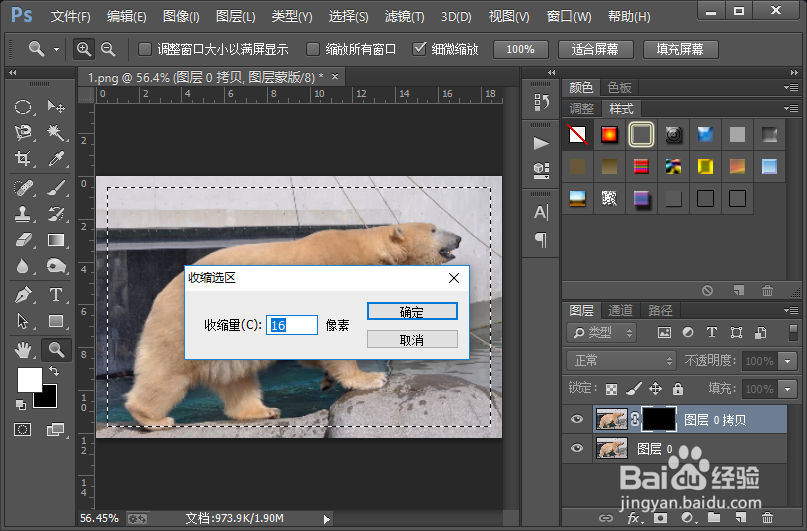The image size is (807, 531).
Task: Hide the 图层 0 layer
Action: [576, 448]
